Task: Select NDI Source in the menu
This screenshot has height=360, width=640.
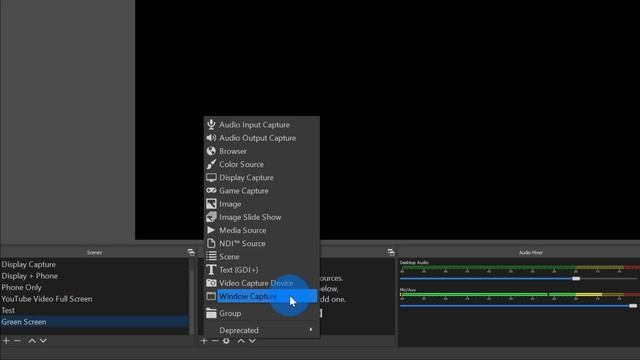Action: [x=262, y=243]
